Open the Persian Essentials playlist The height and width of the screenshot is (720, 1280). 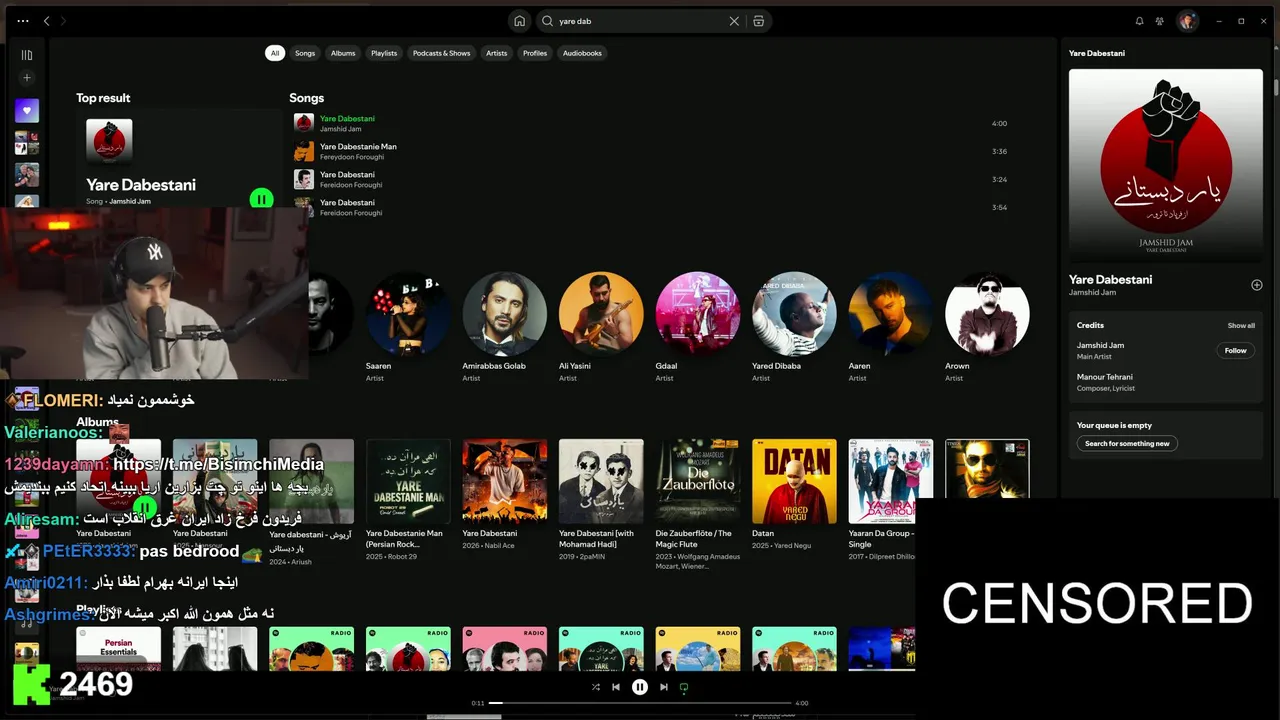[118, 648]
